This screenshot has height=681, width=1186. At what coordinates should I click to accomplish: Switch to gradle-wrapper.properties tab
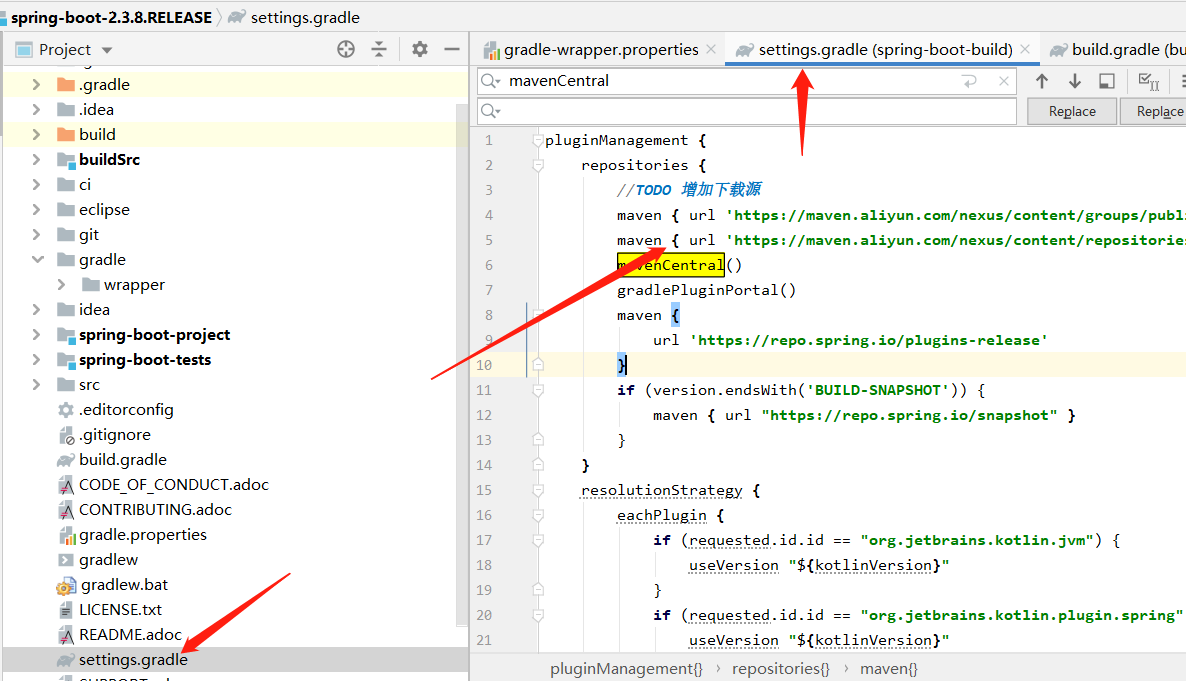click(601, 49)
